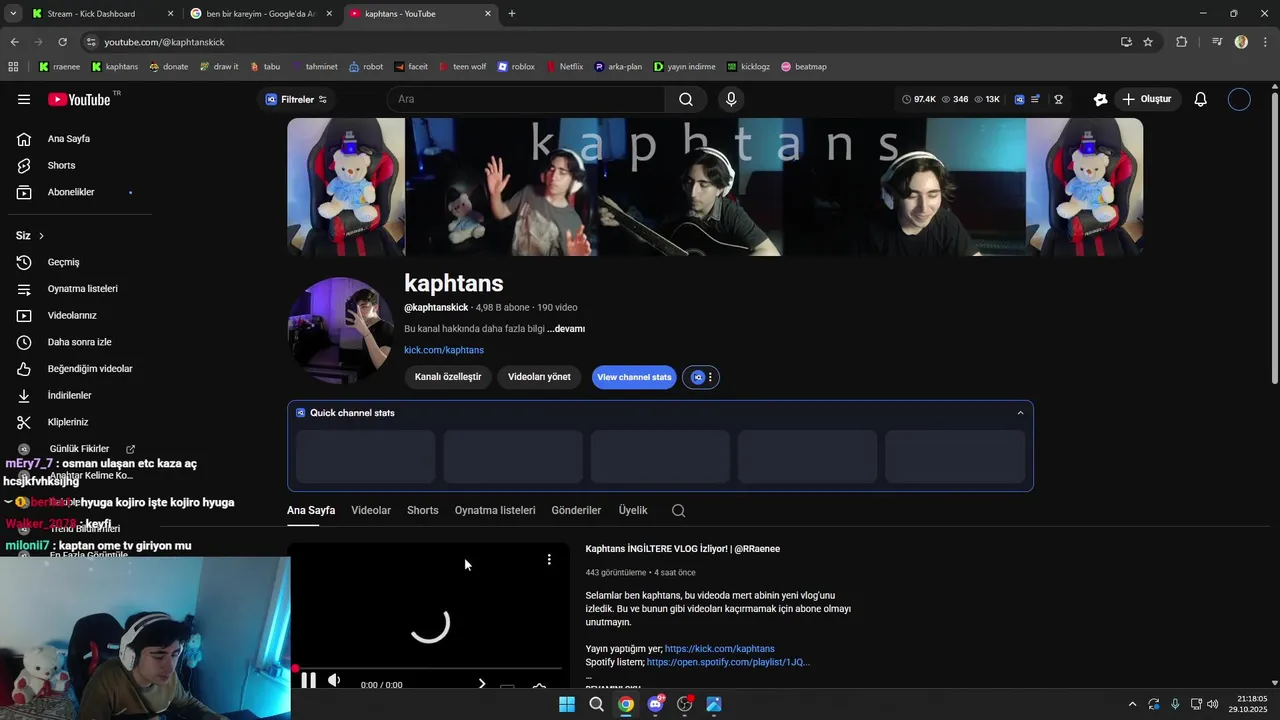Open the Spotify playlist link in description
The height and width of the screenshot is (720, 1280).
(728, 662)
